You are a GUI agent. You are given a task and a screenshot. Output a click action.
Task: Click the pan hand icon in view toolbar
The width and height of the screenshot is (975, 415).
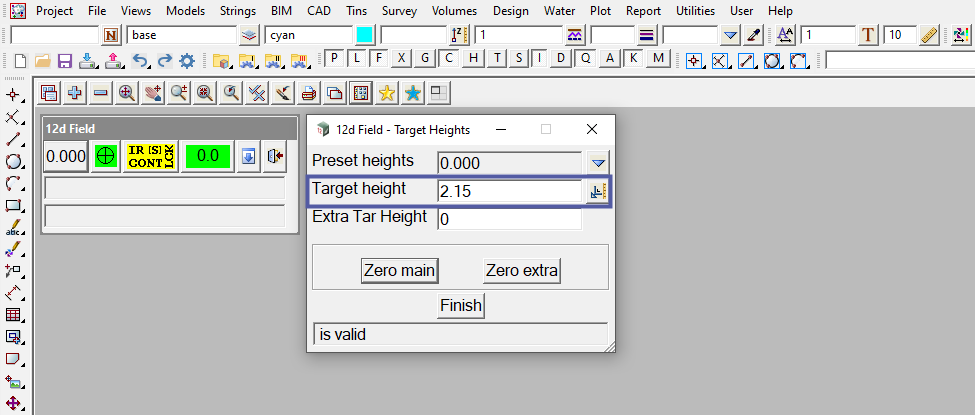[x=153, y=93]
